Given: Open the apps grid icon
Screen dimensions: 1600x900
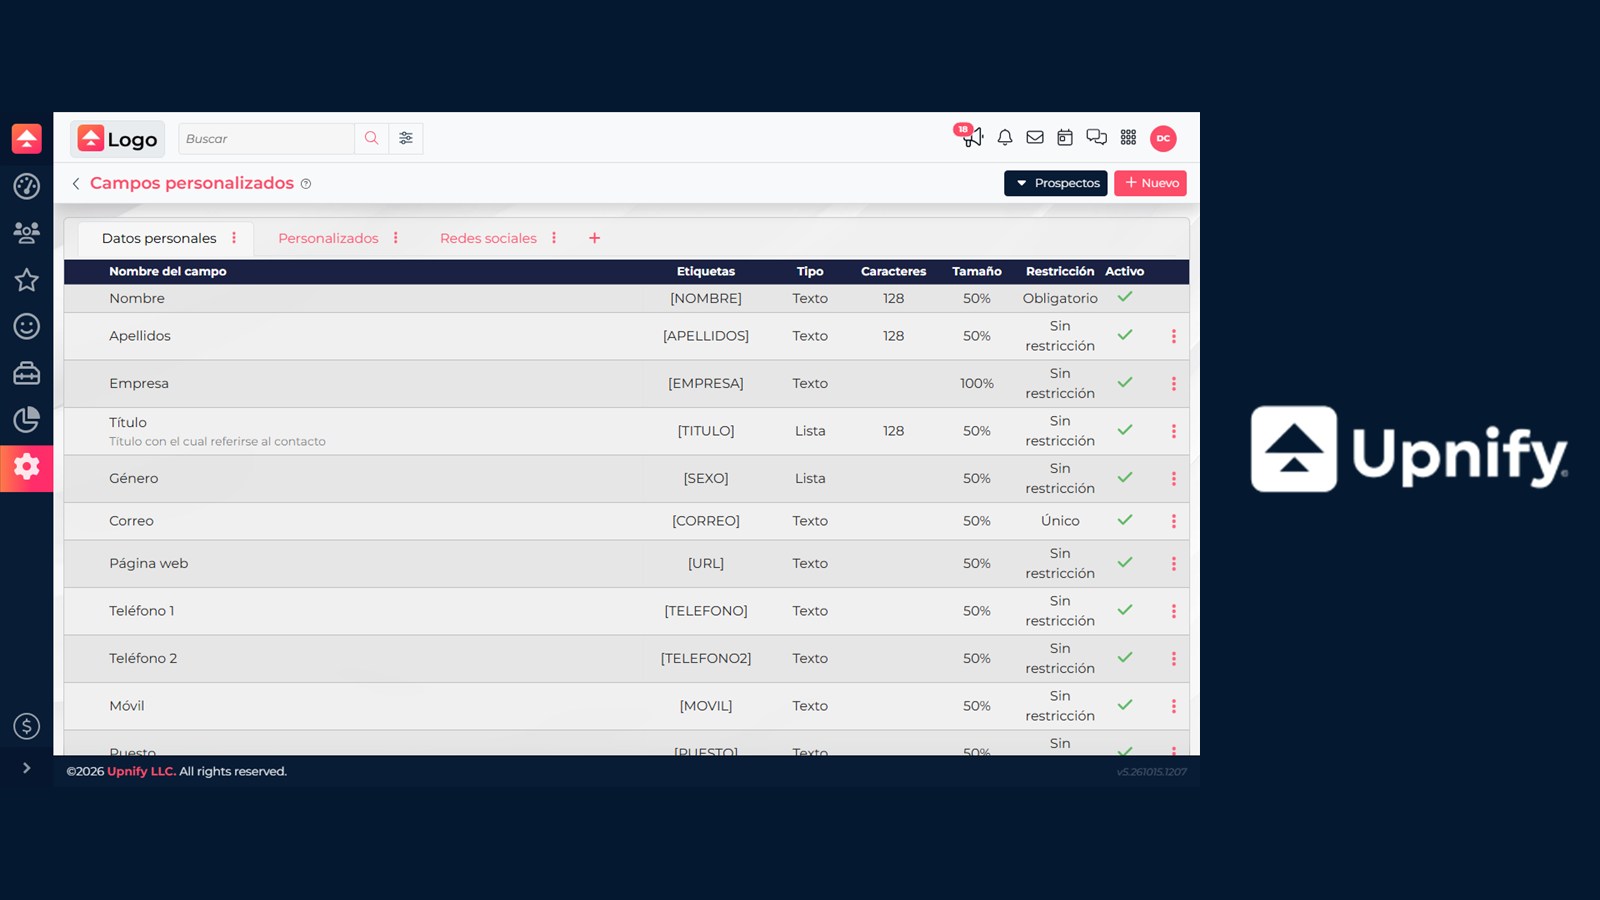Looking at the screenshot, I should coord(1129,138).
